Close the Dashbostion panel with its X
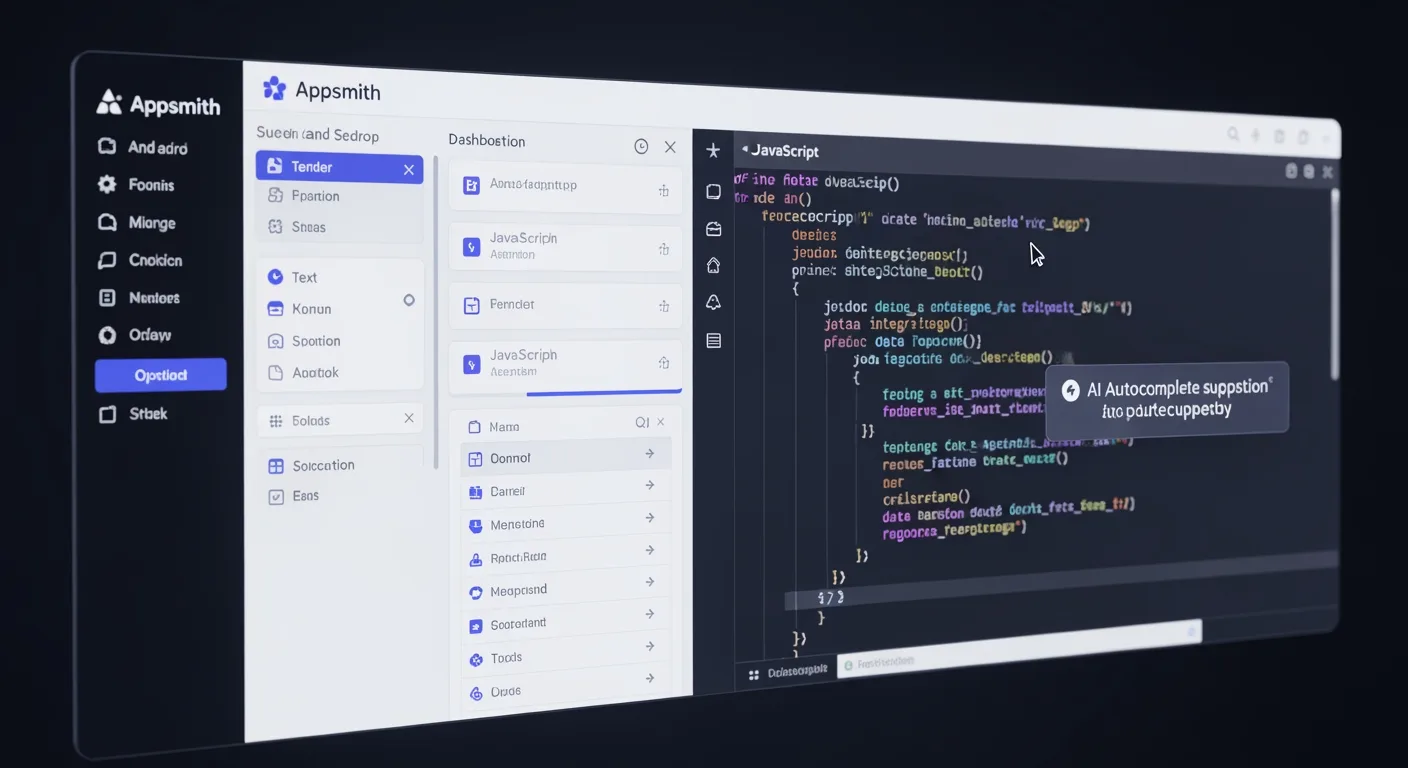The height and width of the screenshot is (768, 1408). tap(670, 147)
